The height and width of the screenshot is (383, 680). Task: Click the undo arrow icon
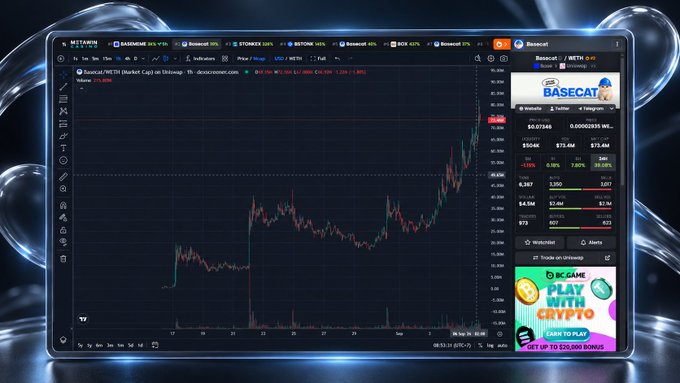point(337,59)
